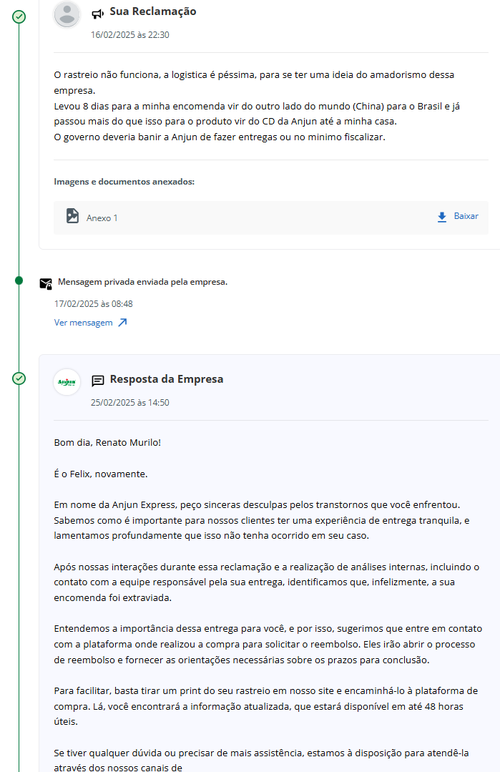Image resolution: width=500 pixels, height=772 pixels.
Task: Click the private message envelope icon
Action: point(46,283)
